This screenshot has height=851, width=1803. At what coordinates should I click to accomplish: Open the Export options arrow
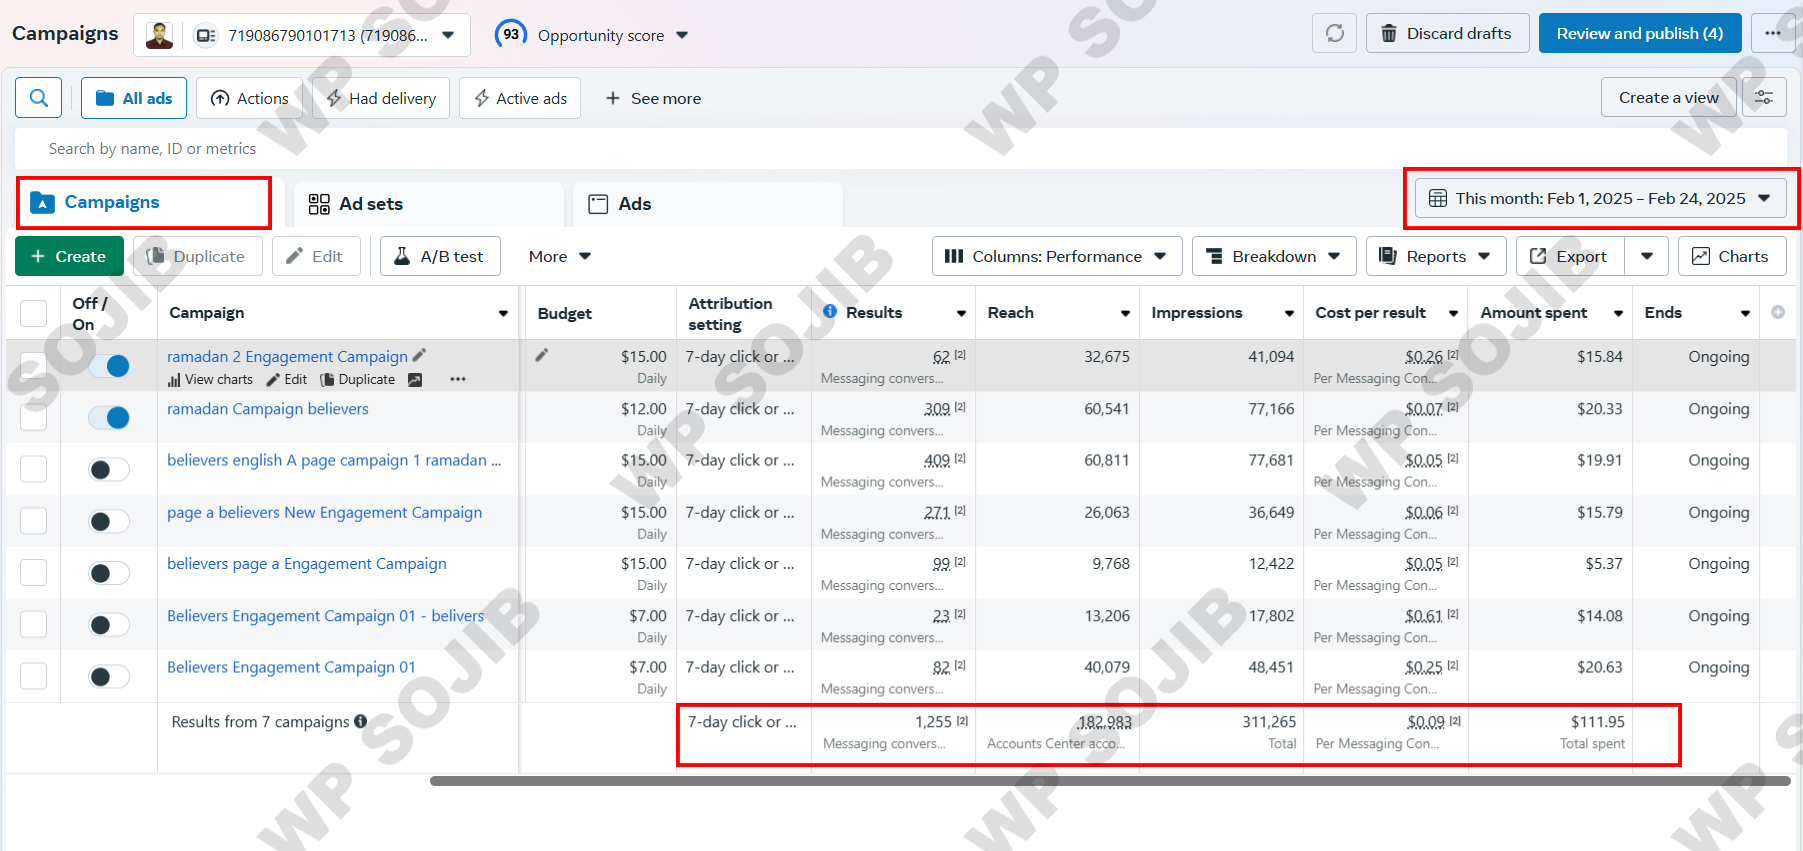(1646, 256)
